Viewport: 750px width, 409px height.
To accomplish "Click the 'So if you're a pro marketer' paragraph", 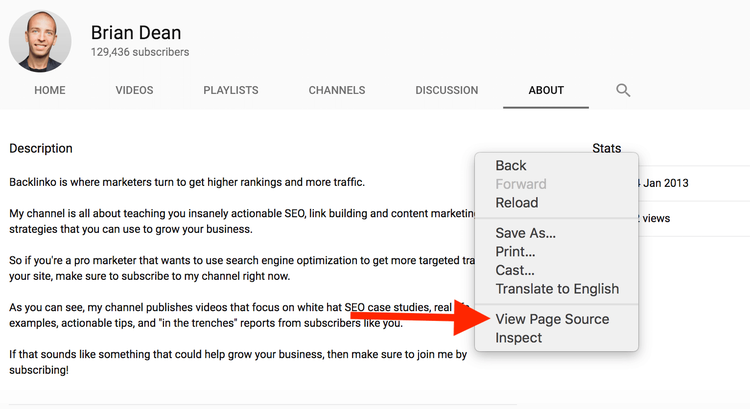I will [242, 268].
